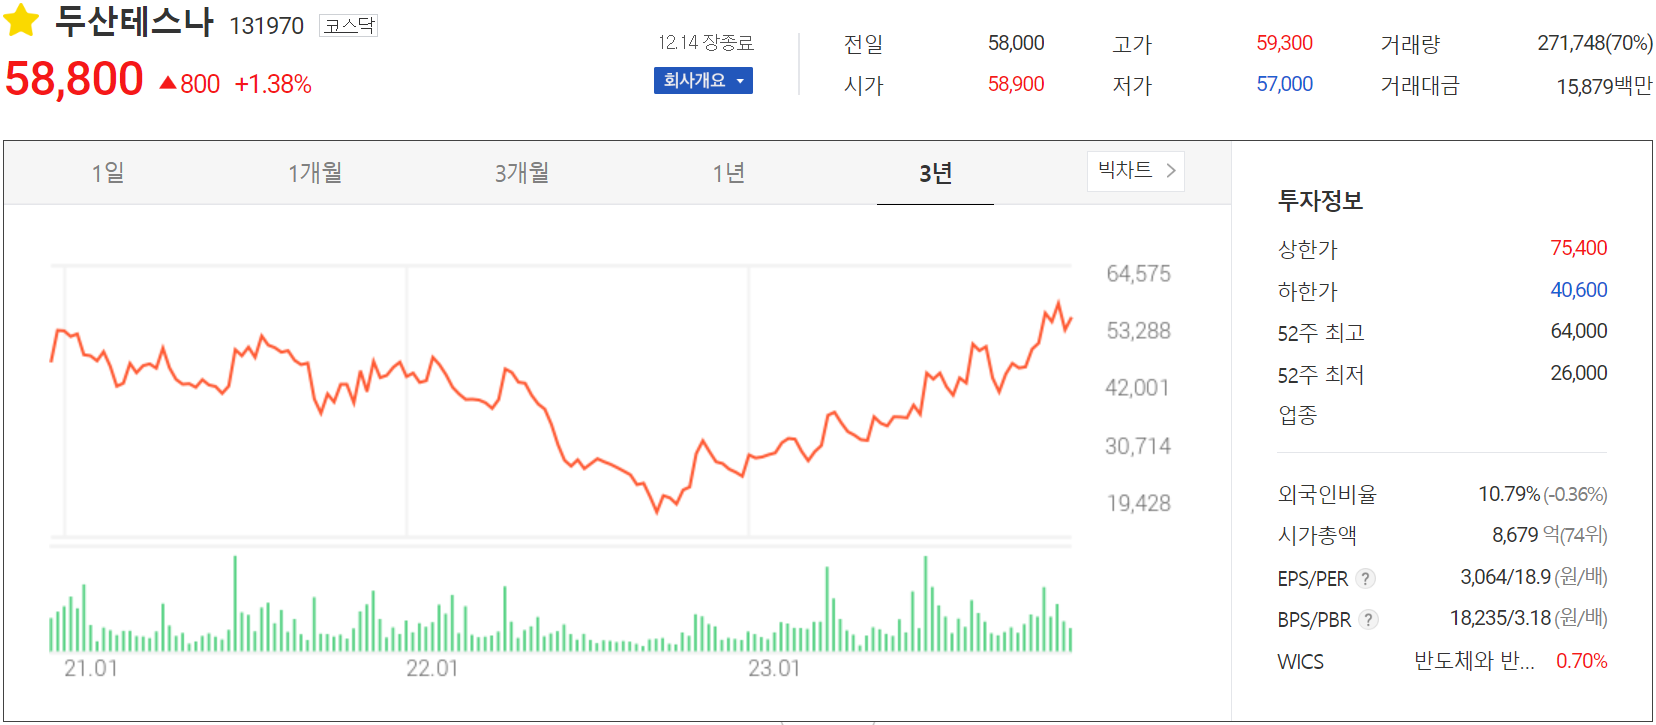Viewport: 1656px width, 725px height.
Task: Select the 3년 chart tab
Action: (935, 173)
